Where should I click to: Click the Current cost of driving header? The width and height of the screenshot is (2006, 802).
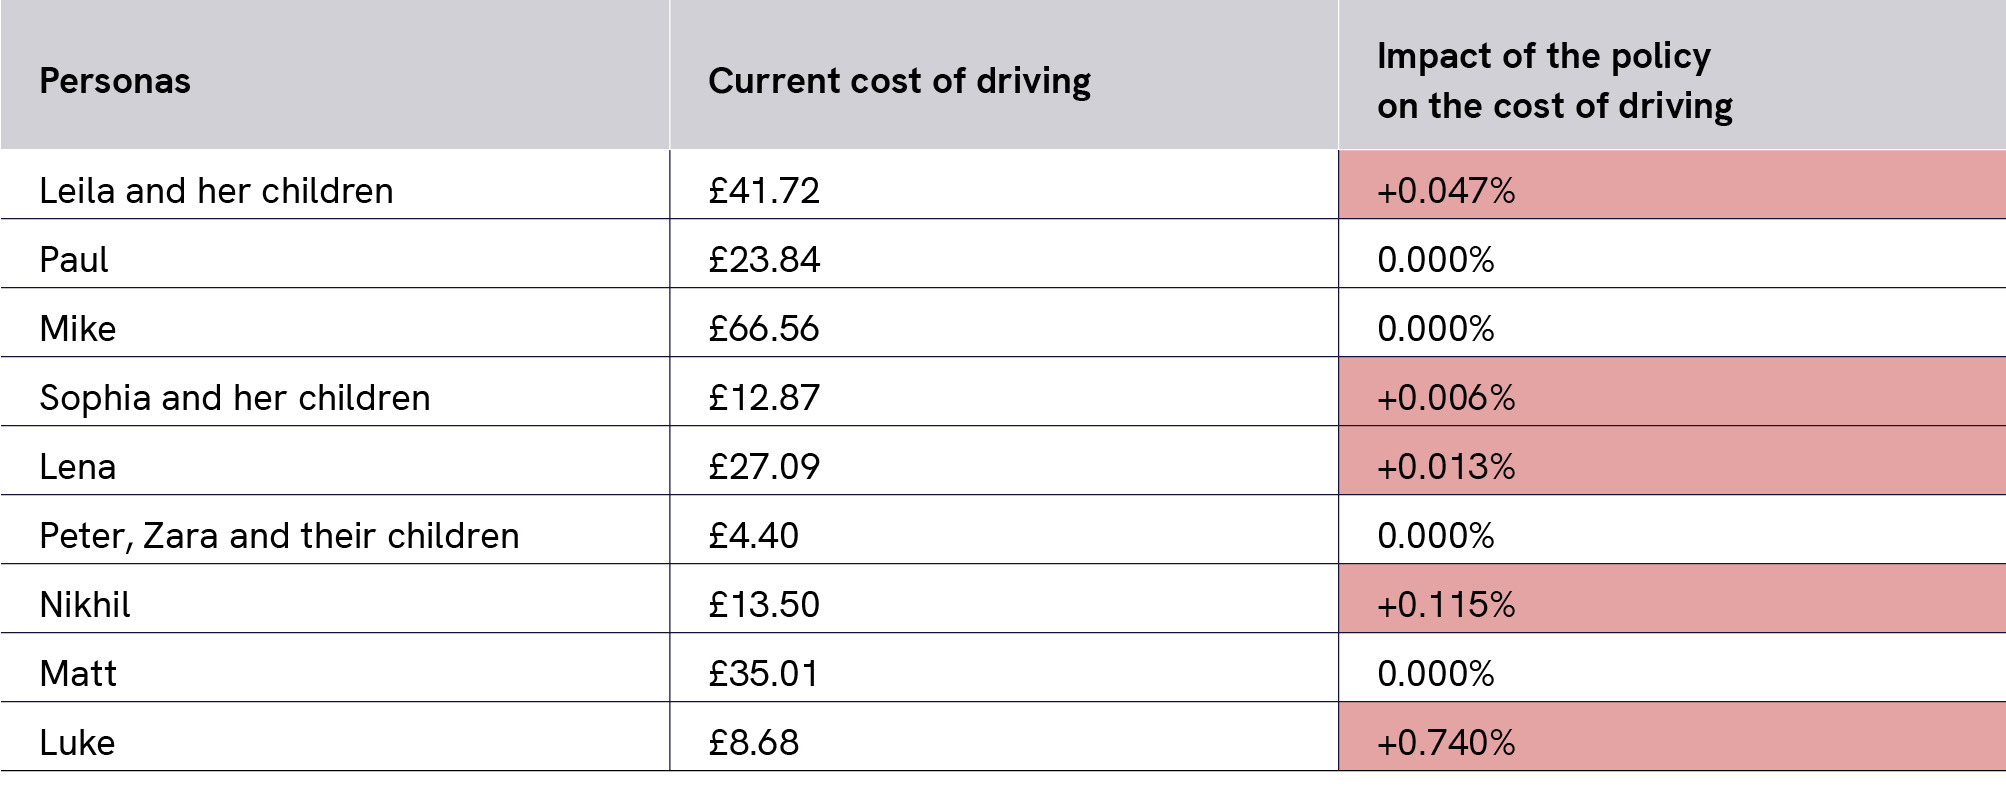tap(899, 81)
